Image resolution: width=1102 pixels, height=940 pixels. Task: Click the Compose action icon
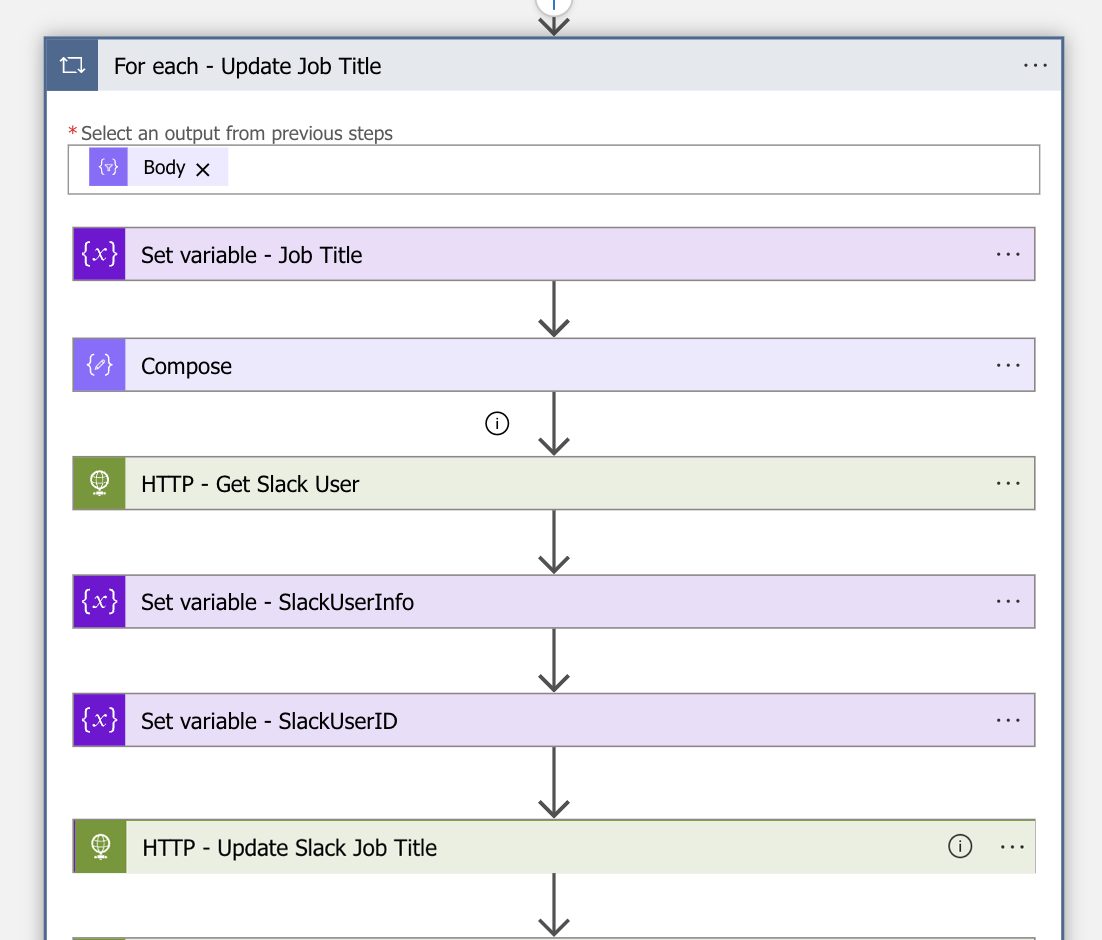99,365
